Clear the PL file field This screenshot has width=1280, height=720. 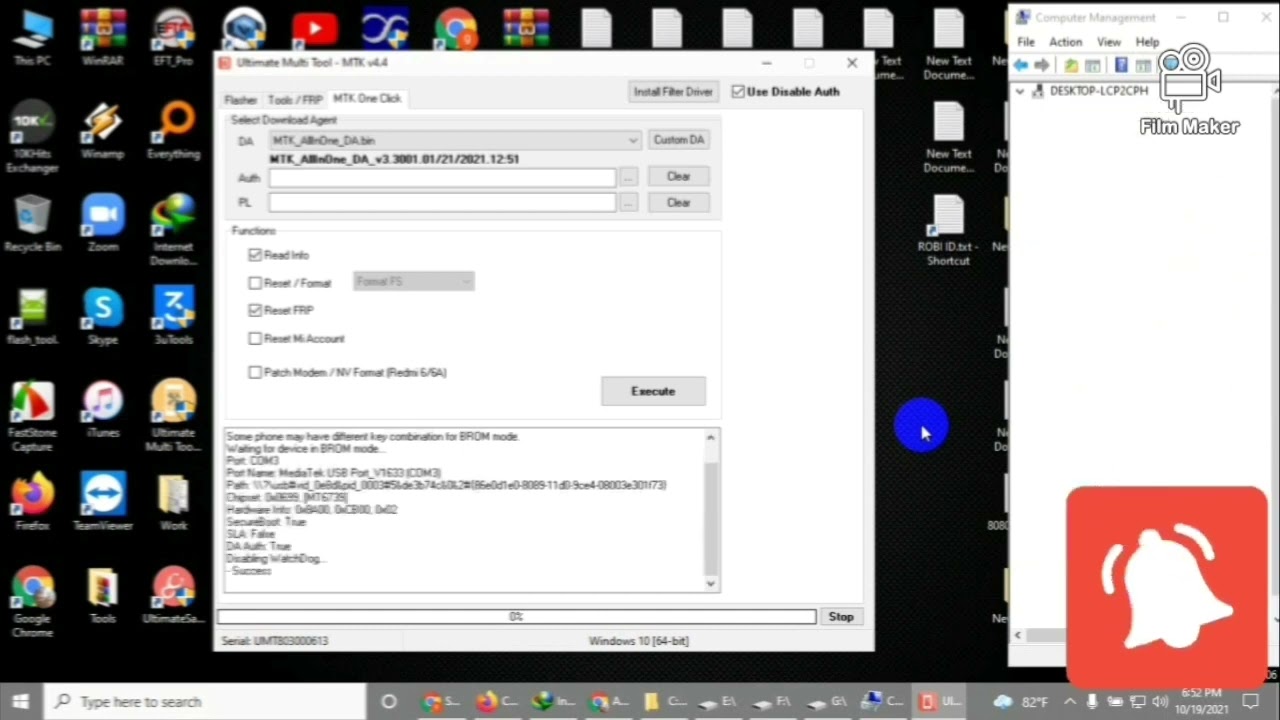point(679,202)
